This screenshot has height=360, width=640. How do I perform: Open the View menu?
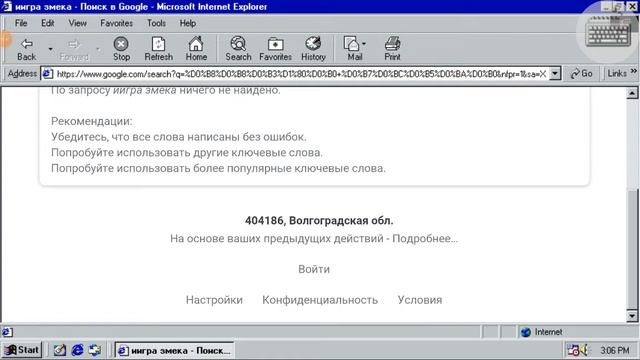coord(77,23)
